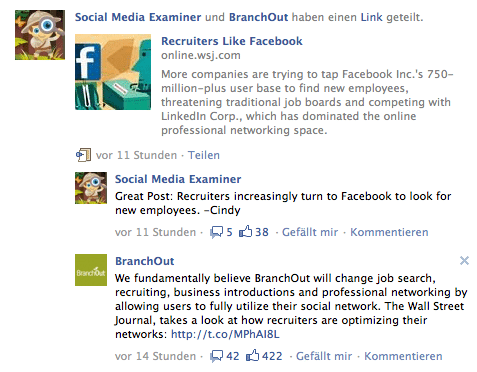Screen dimensions: 477x372
Task: Open the Recruiters Like Facebook headline
Action: coord(232,41)
